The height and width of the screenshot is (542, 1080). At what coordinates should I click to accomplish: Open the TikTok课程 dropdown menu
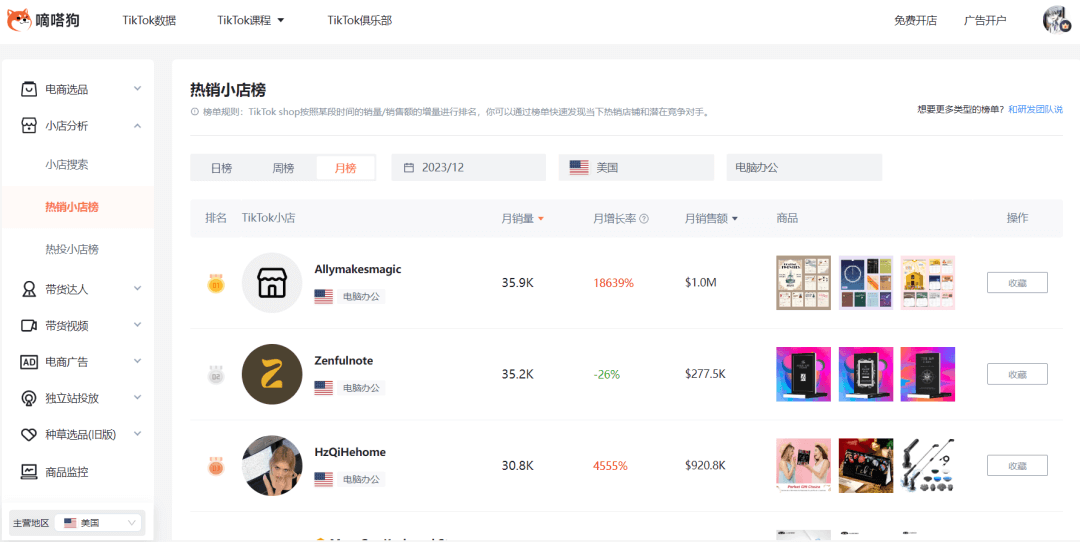point(250,20)
